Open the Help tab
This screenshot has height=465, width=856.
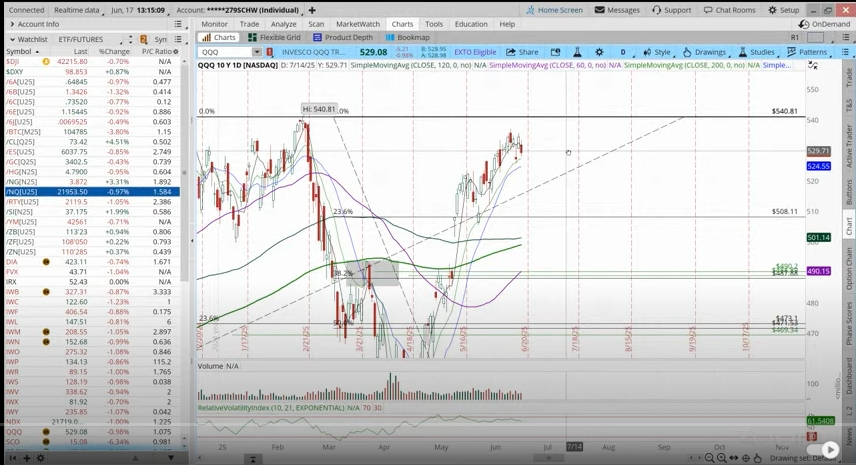[x=507, y=24]
